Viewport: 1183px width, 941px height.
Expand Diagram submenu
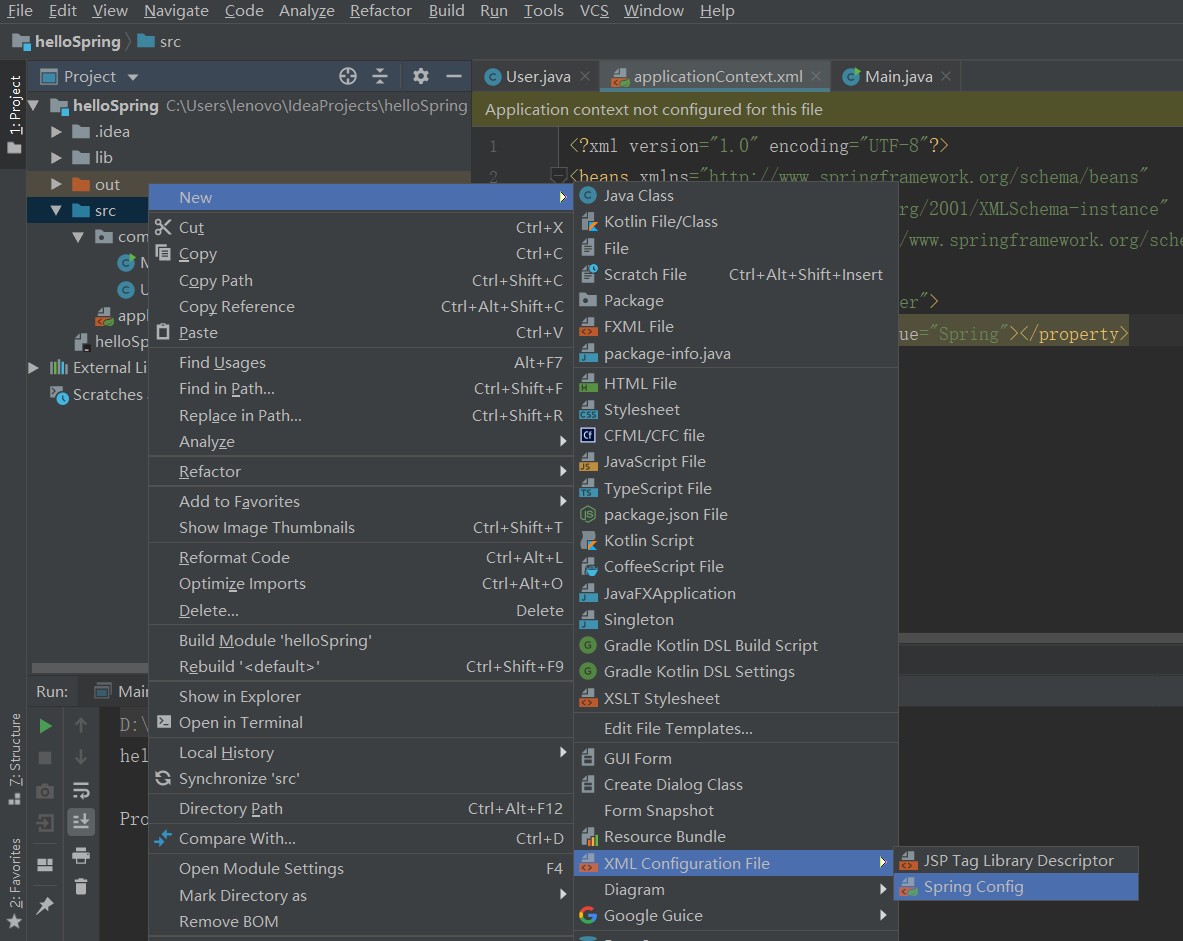pos(736,890)
